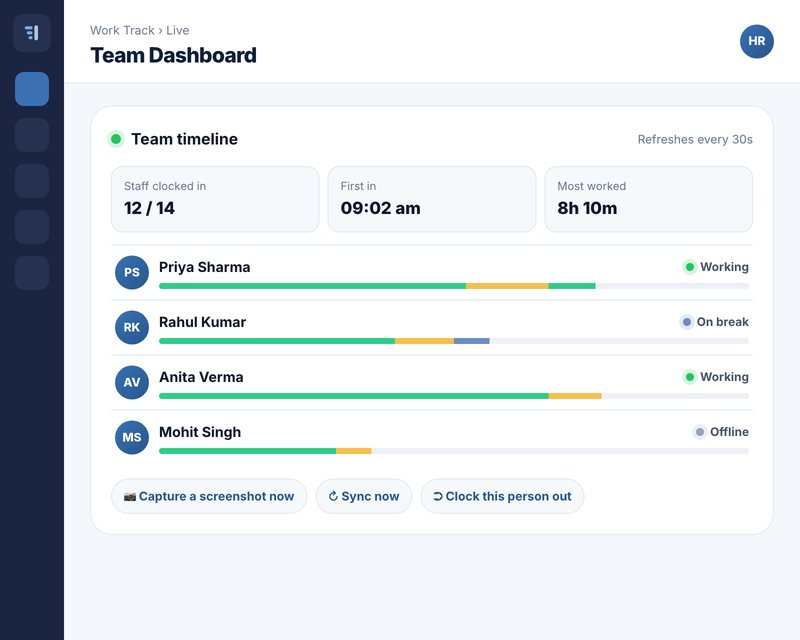
Task: Clock this person out
Action: click(503, 496)
